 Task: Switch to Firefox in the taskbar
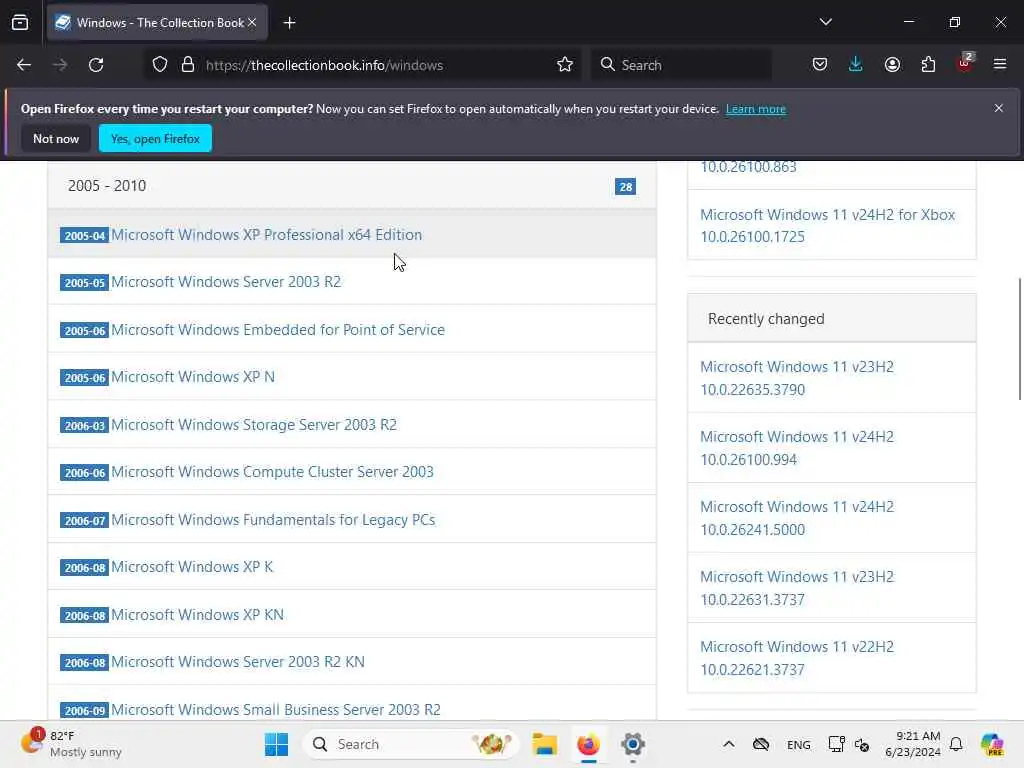[588, 744]
